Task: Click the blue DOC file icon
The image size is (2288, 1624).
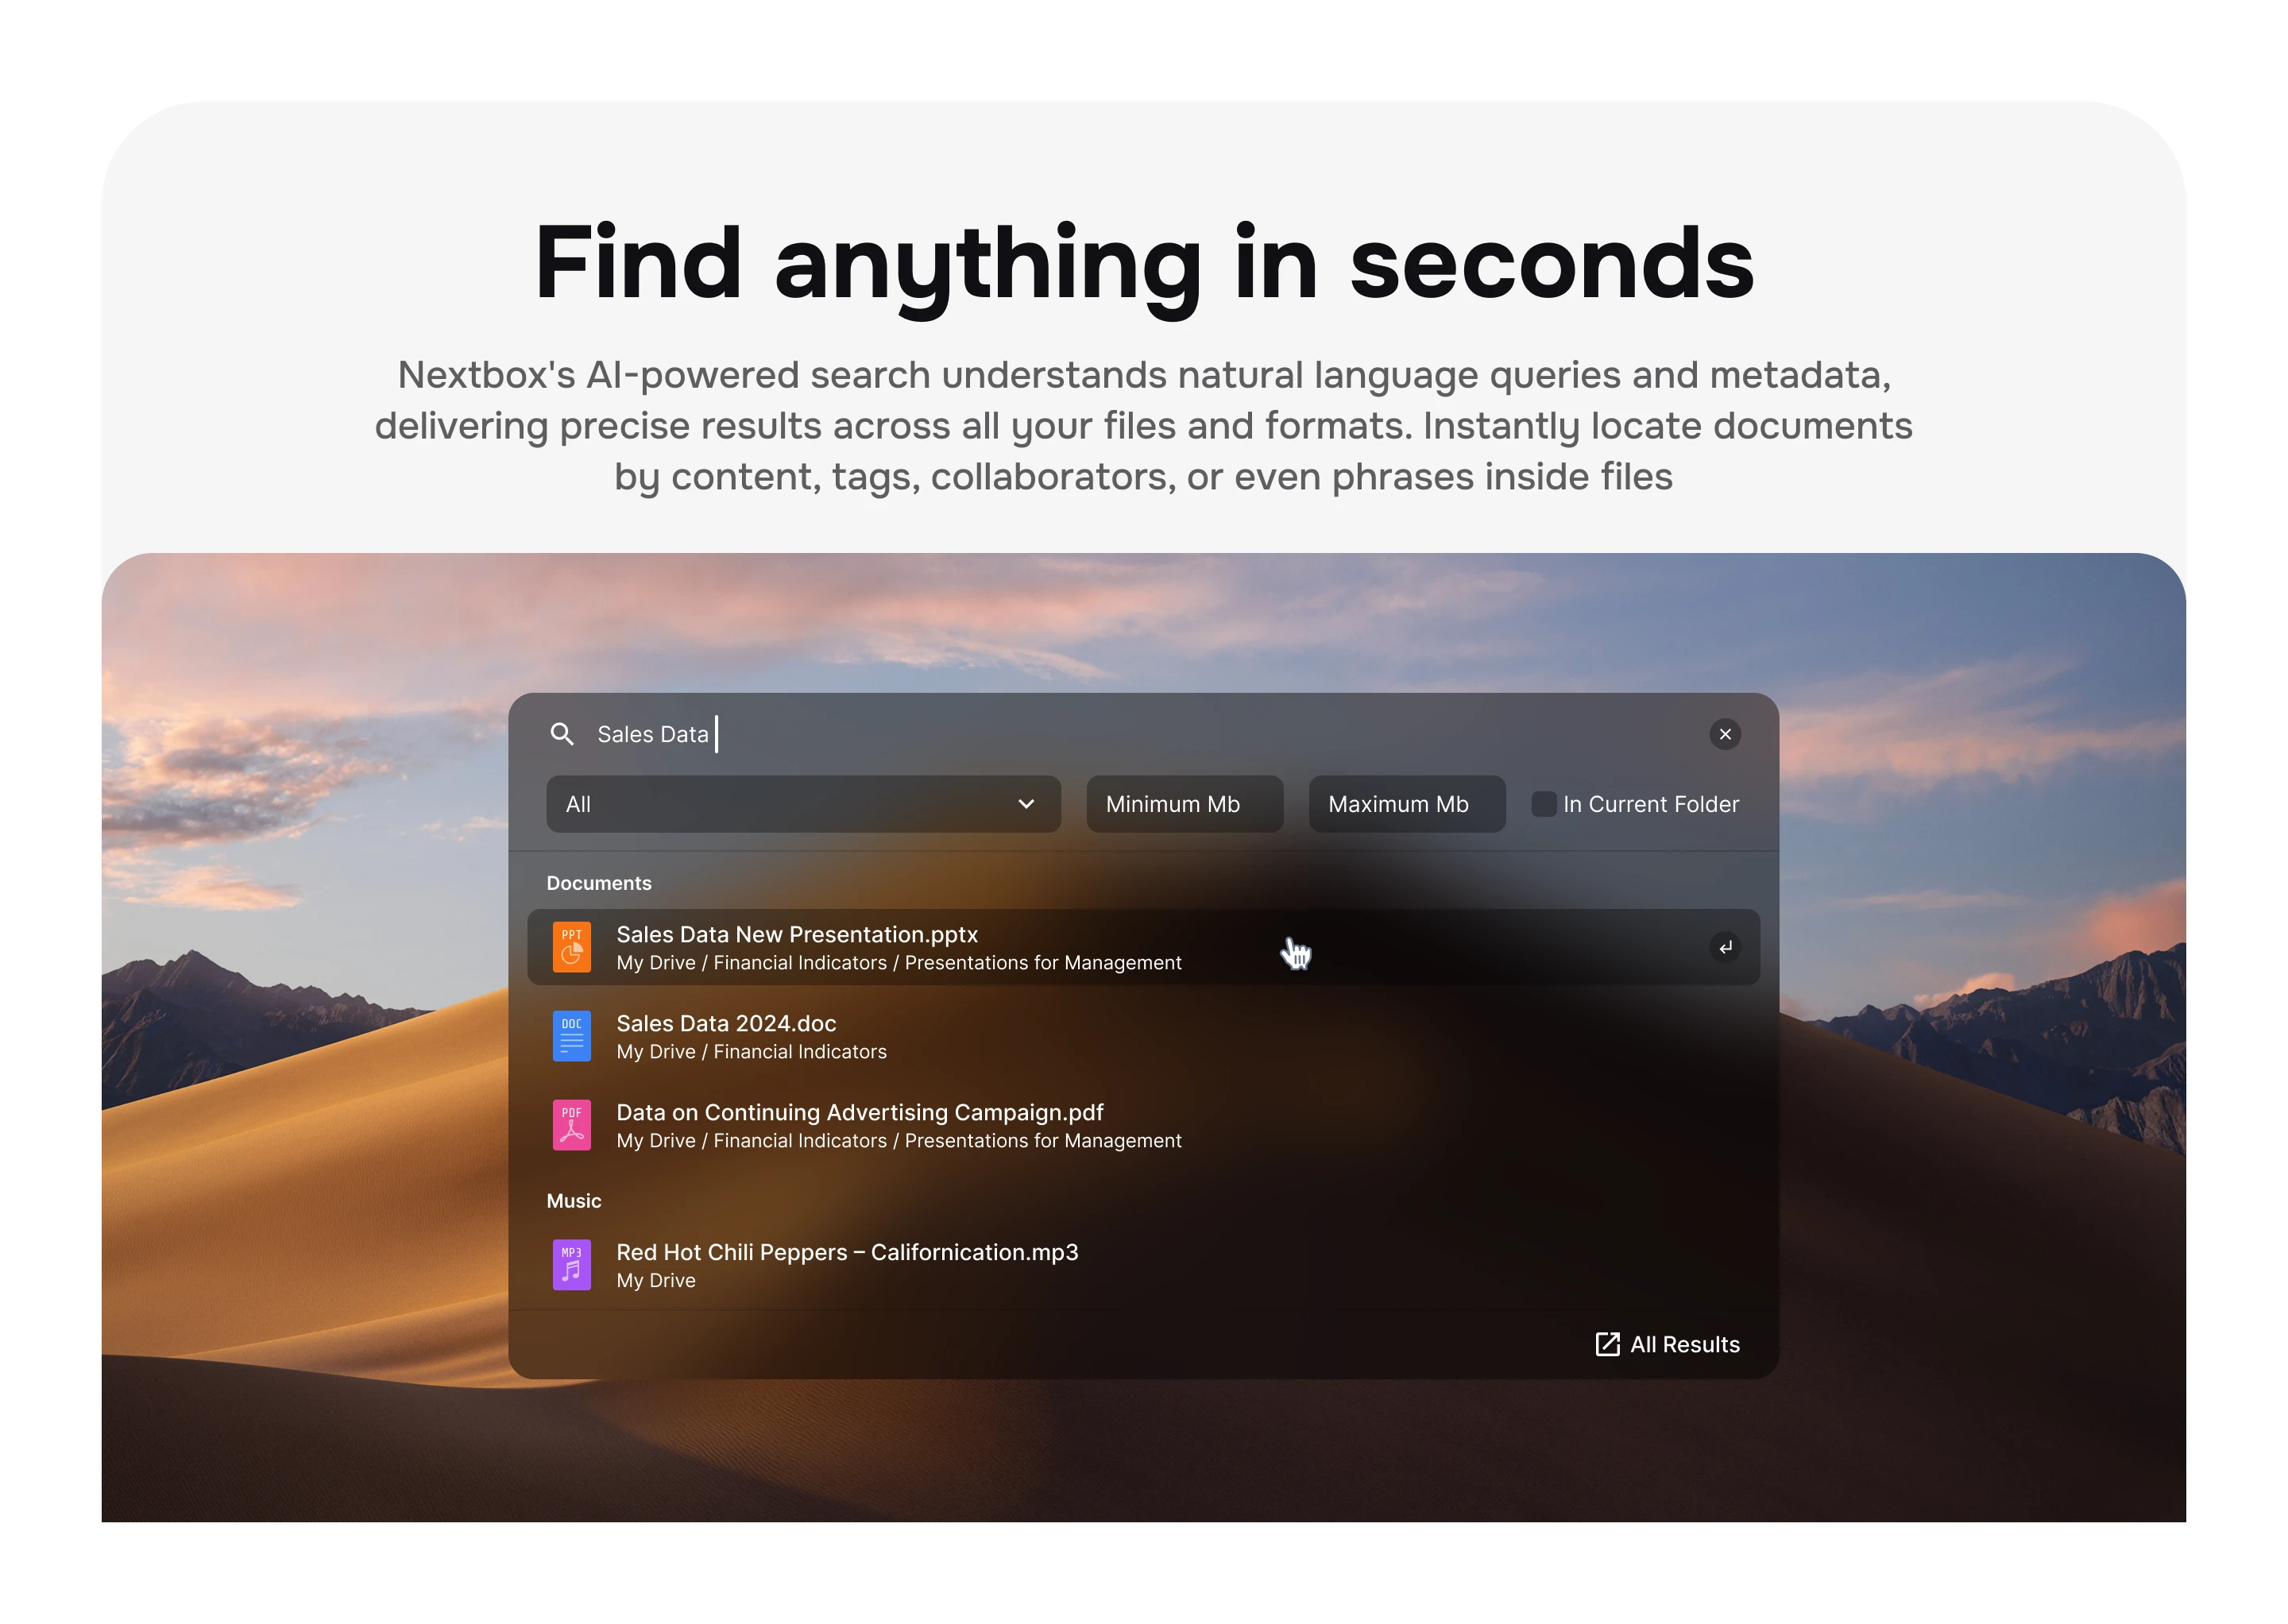Action: coord(572,1036)
